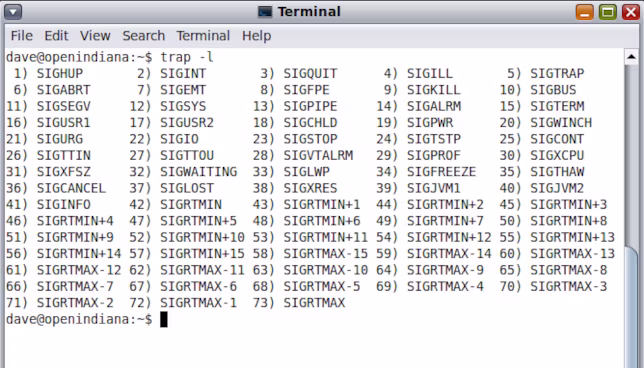Close the Terminal window
Image resolution: width=644 pixels, height=368 pixels.
pos(631,12)
